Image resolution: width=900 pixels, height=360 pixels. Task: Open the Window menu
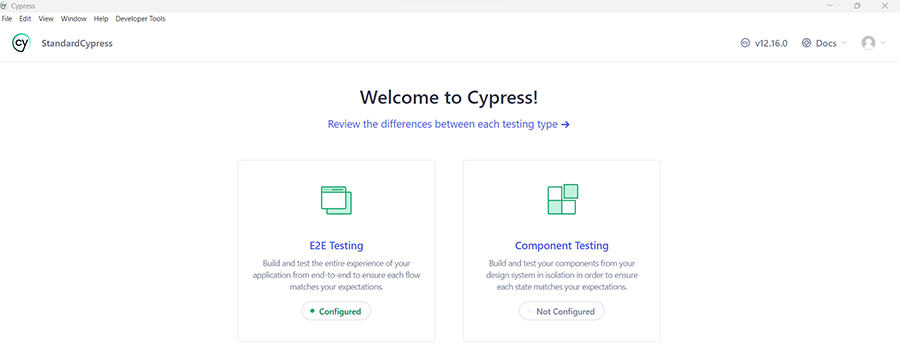73,19
